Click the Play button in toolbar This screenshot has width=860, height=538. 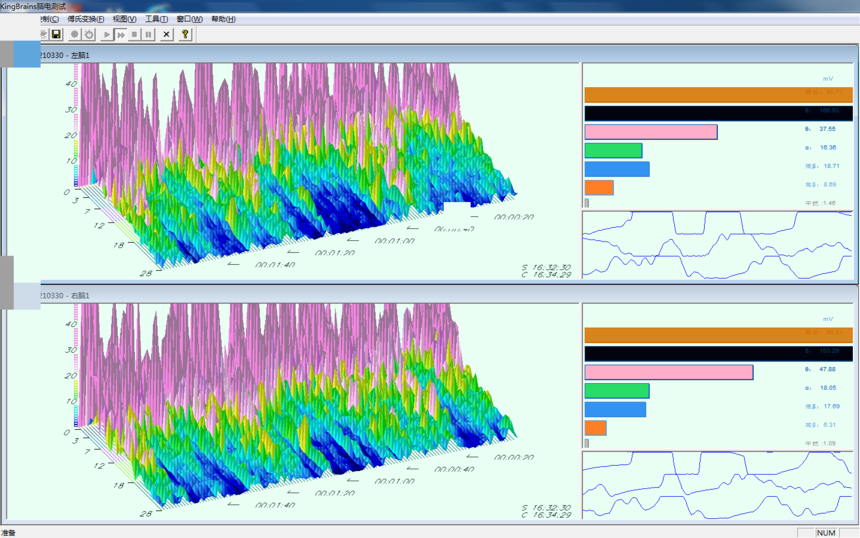tap(107, 35)
